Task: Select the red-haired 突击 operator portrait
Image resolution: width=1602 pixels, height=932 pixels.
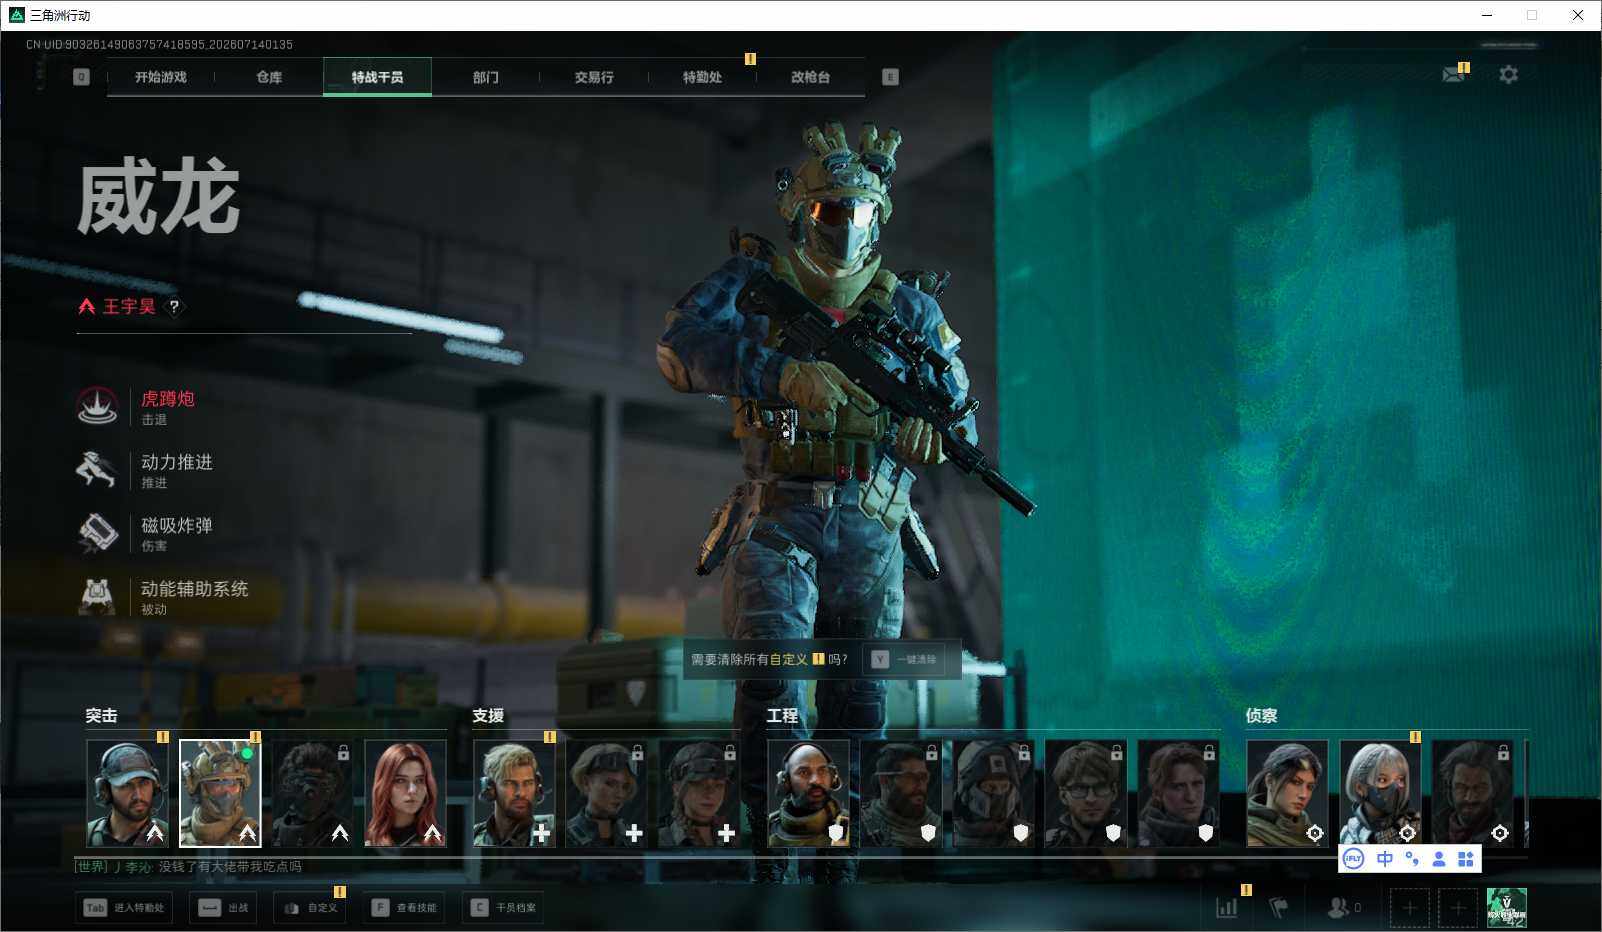Action: click(x=405, y=793)
